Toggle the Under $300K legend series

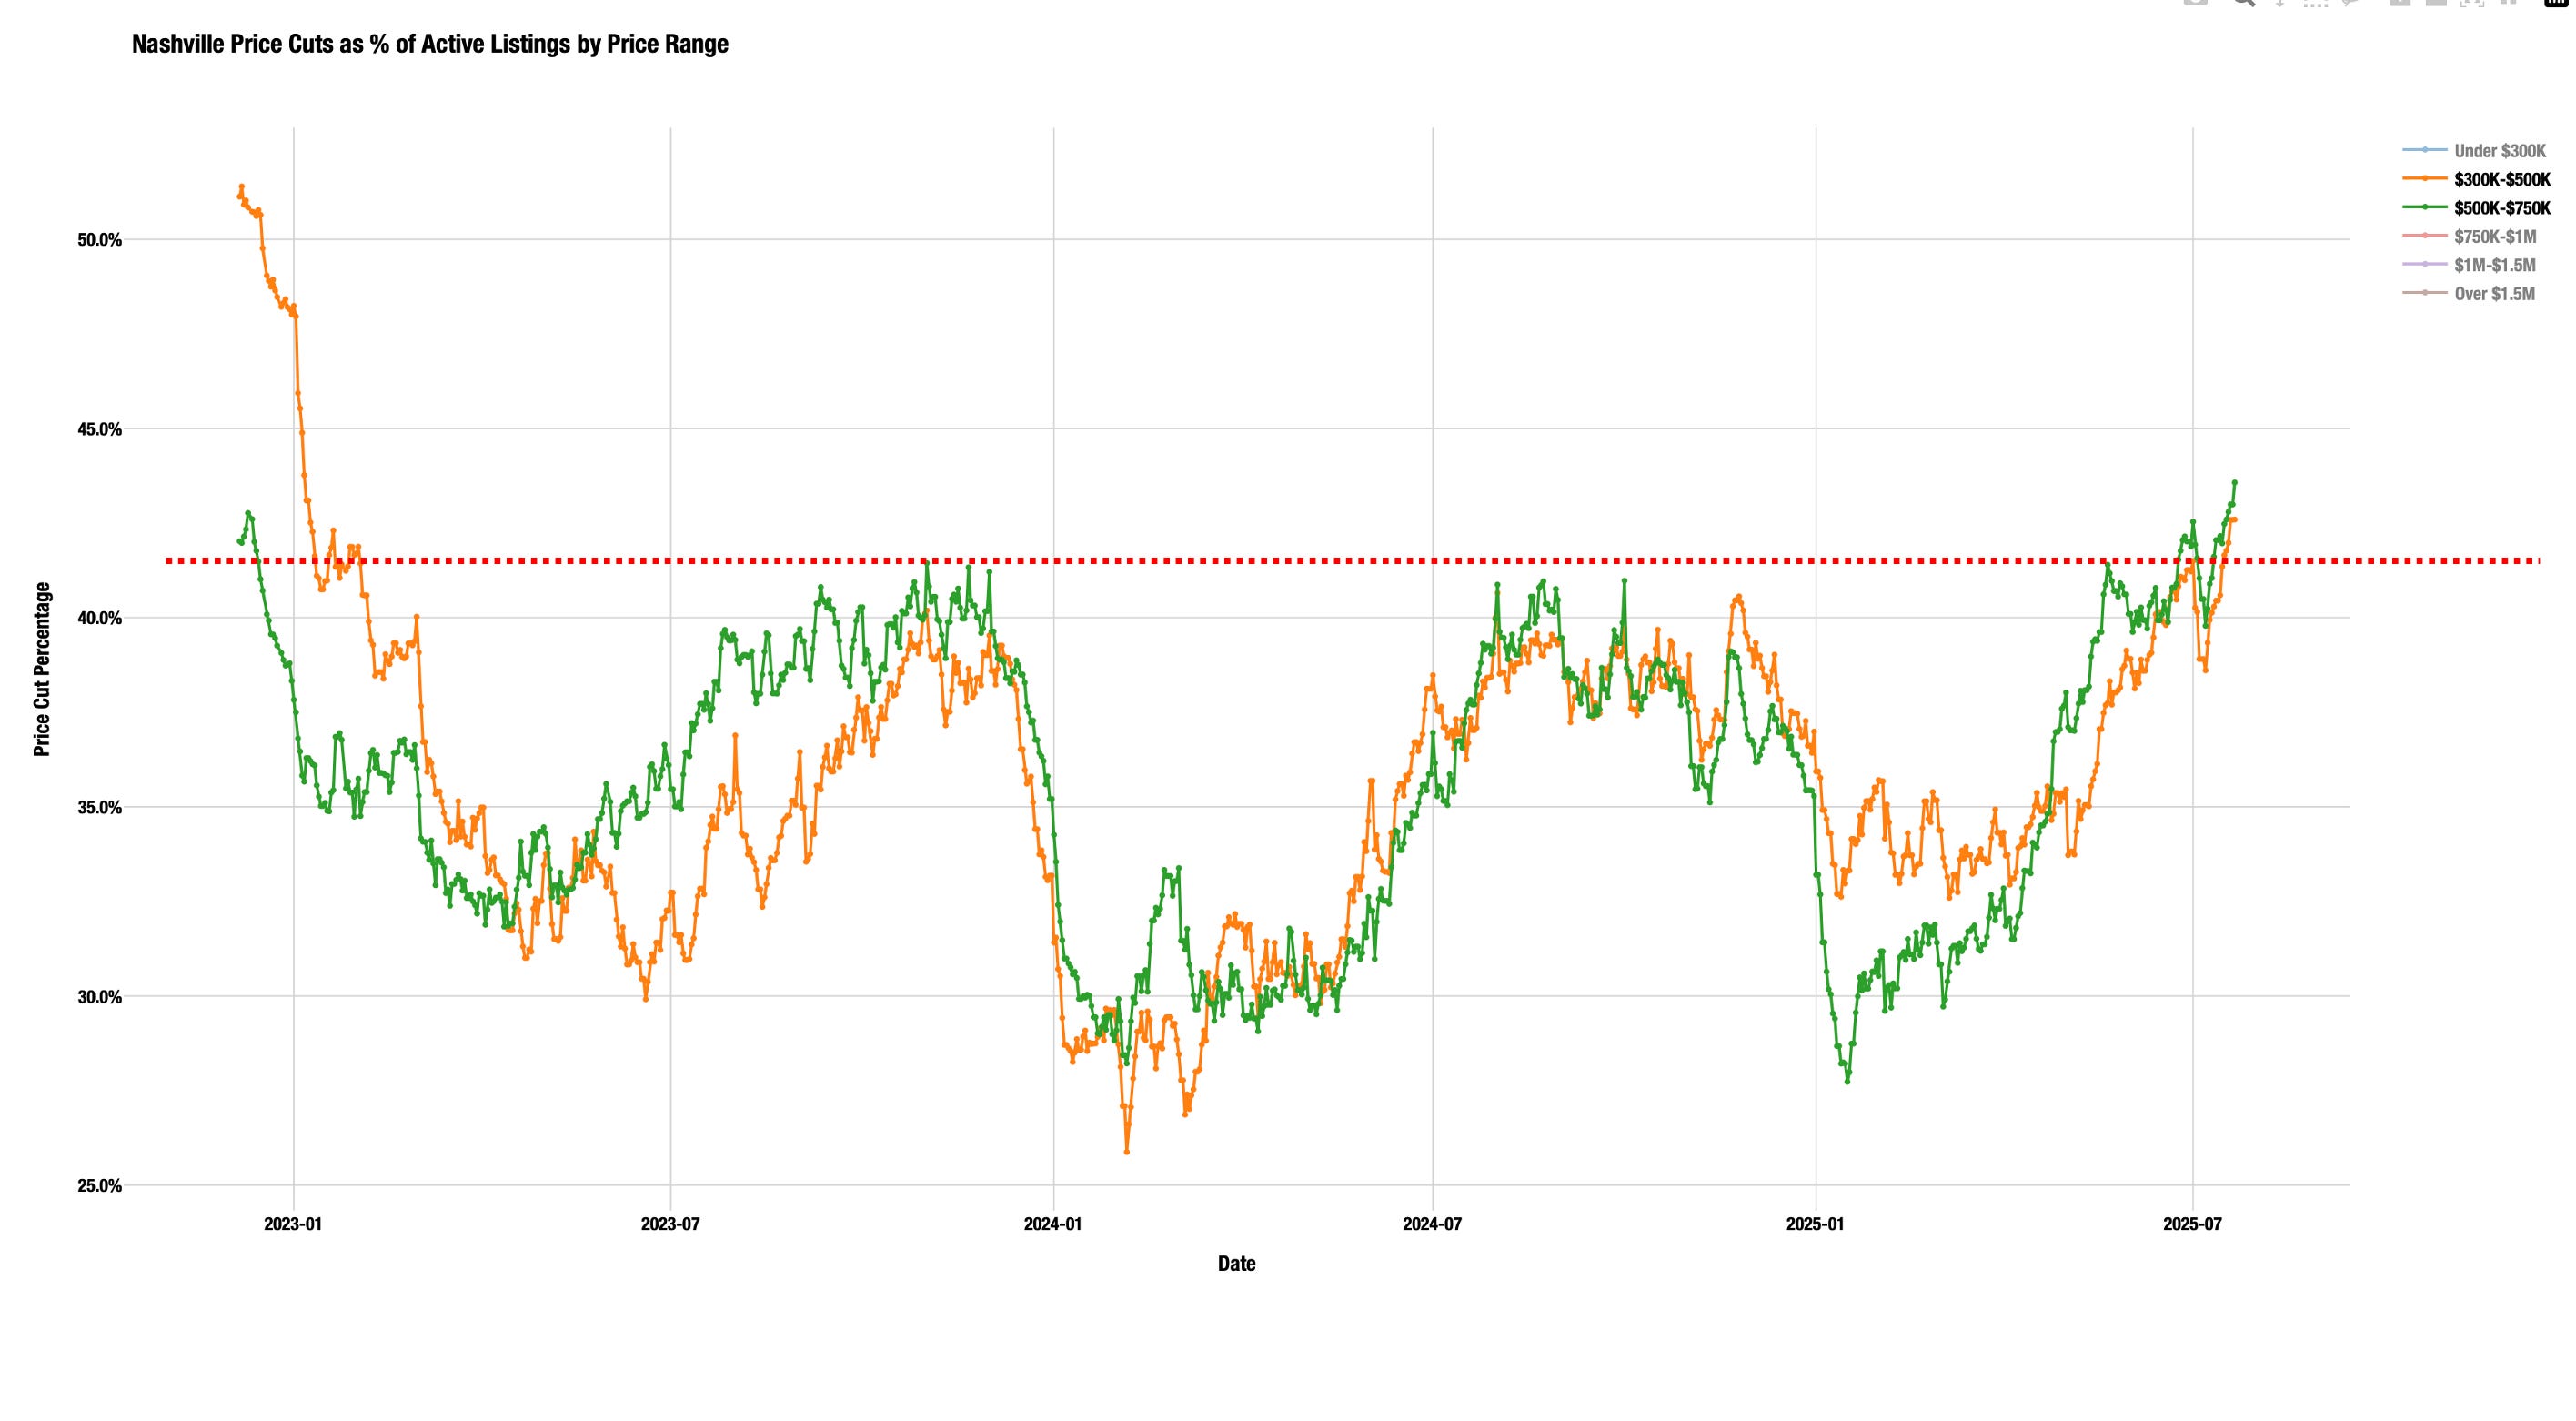point(2474,151)
